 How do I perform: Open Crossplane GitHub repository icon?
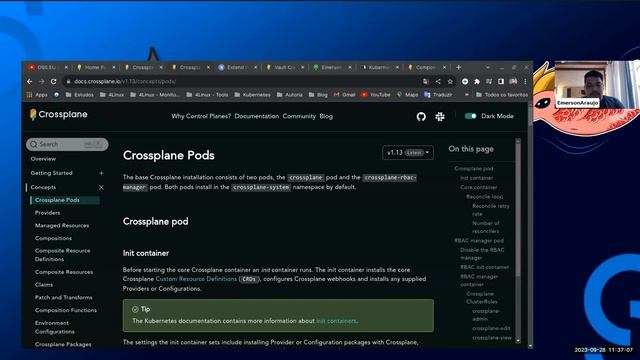click(421, 117)
